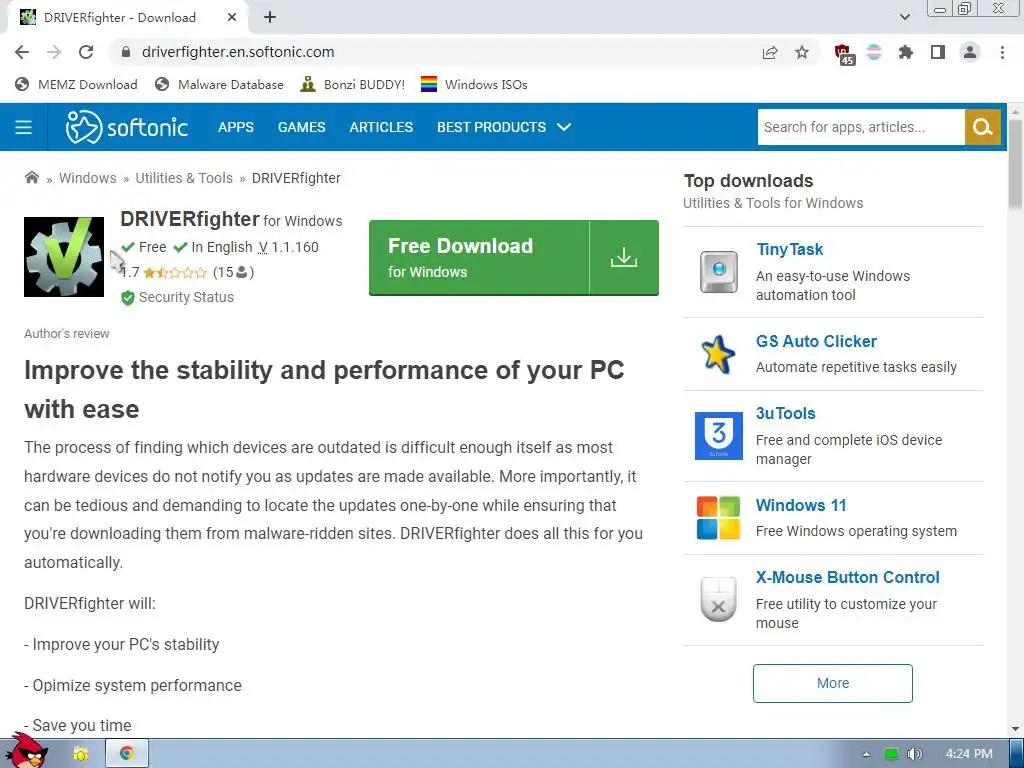This screenshot has width=1024, height=768.
Task: Click the orange search magnifier button
Action: [982, 127]
